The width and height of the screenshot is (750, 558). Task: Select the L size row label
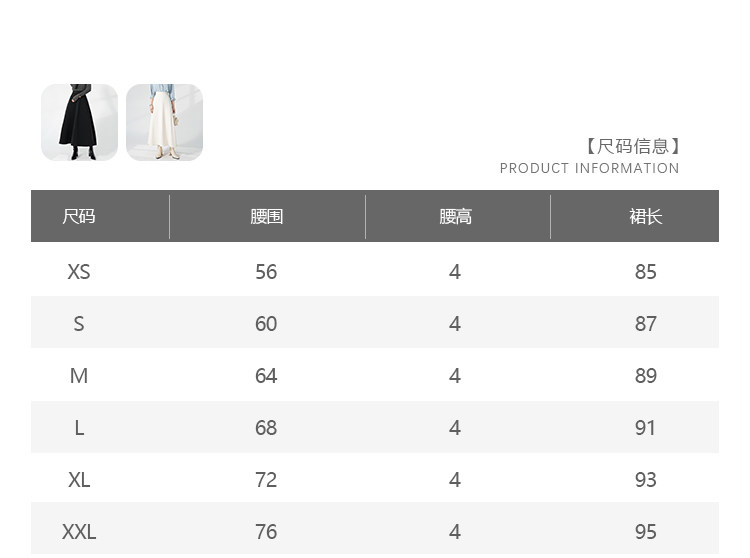click(79, 428)
